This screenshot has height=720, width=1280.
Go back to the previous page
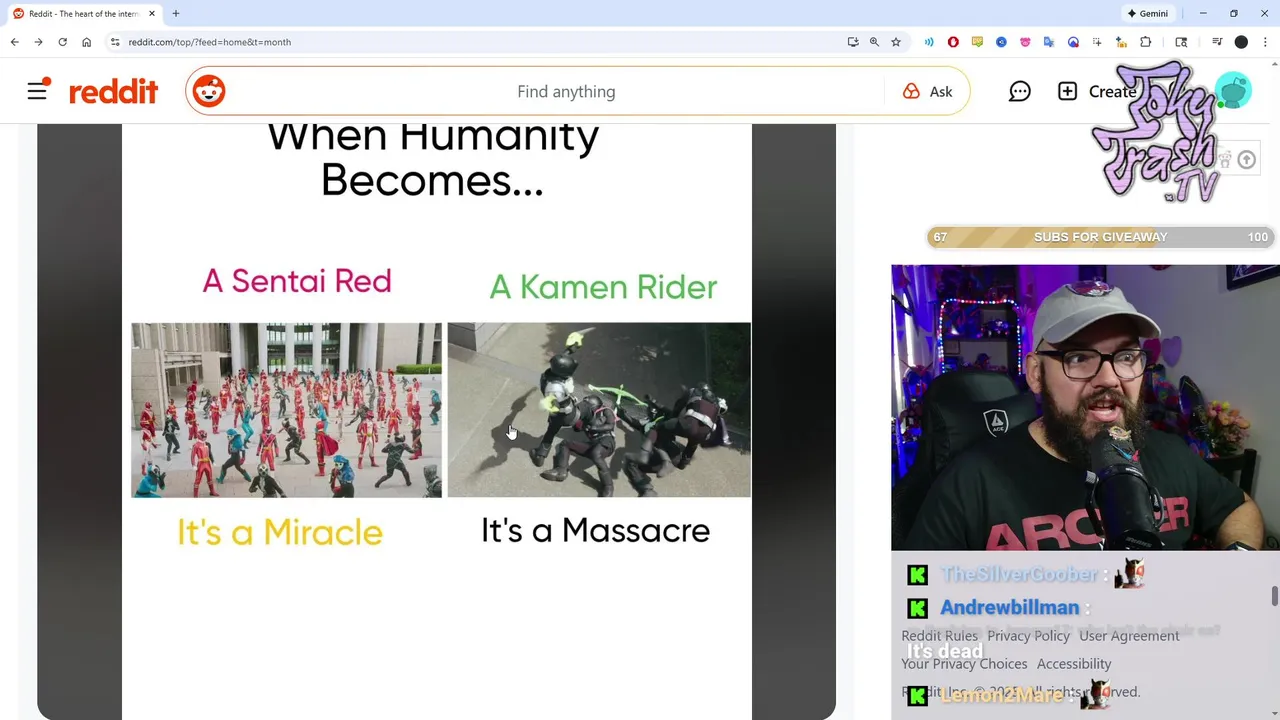point(14,42)
